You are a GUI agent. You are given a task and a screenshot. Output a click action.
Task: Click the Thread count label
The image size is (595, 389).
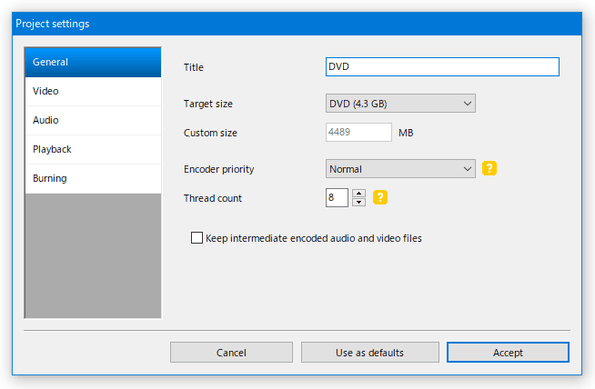click(212, 198)
